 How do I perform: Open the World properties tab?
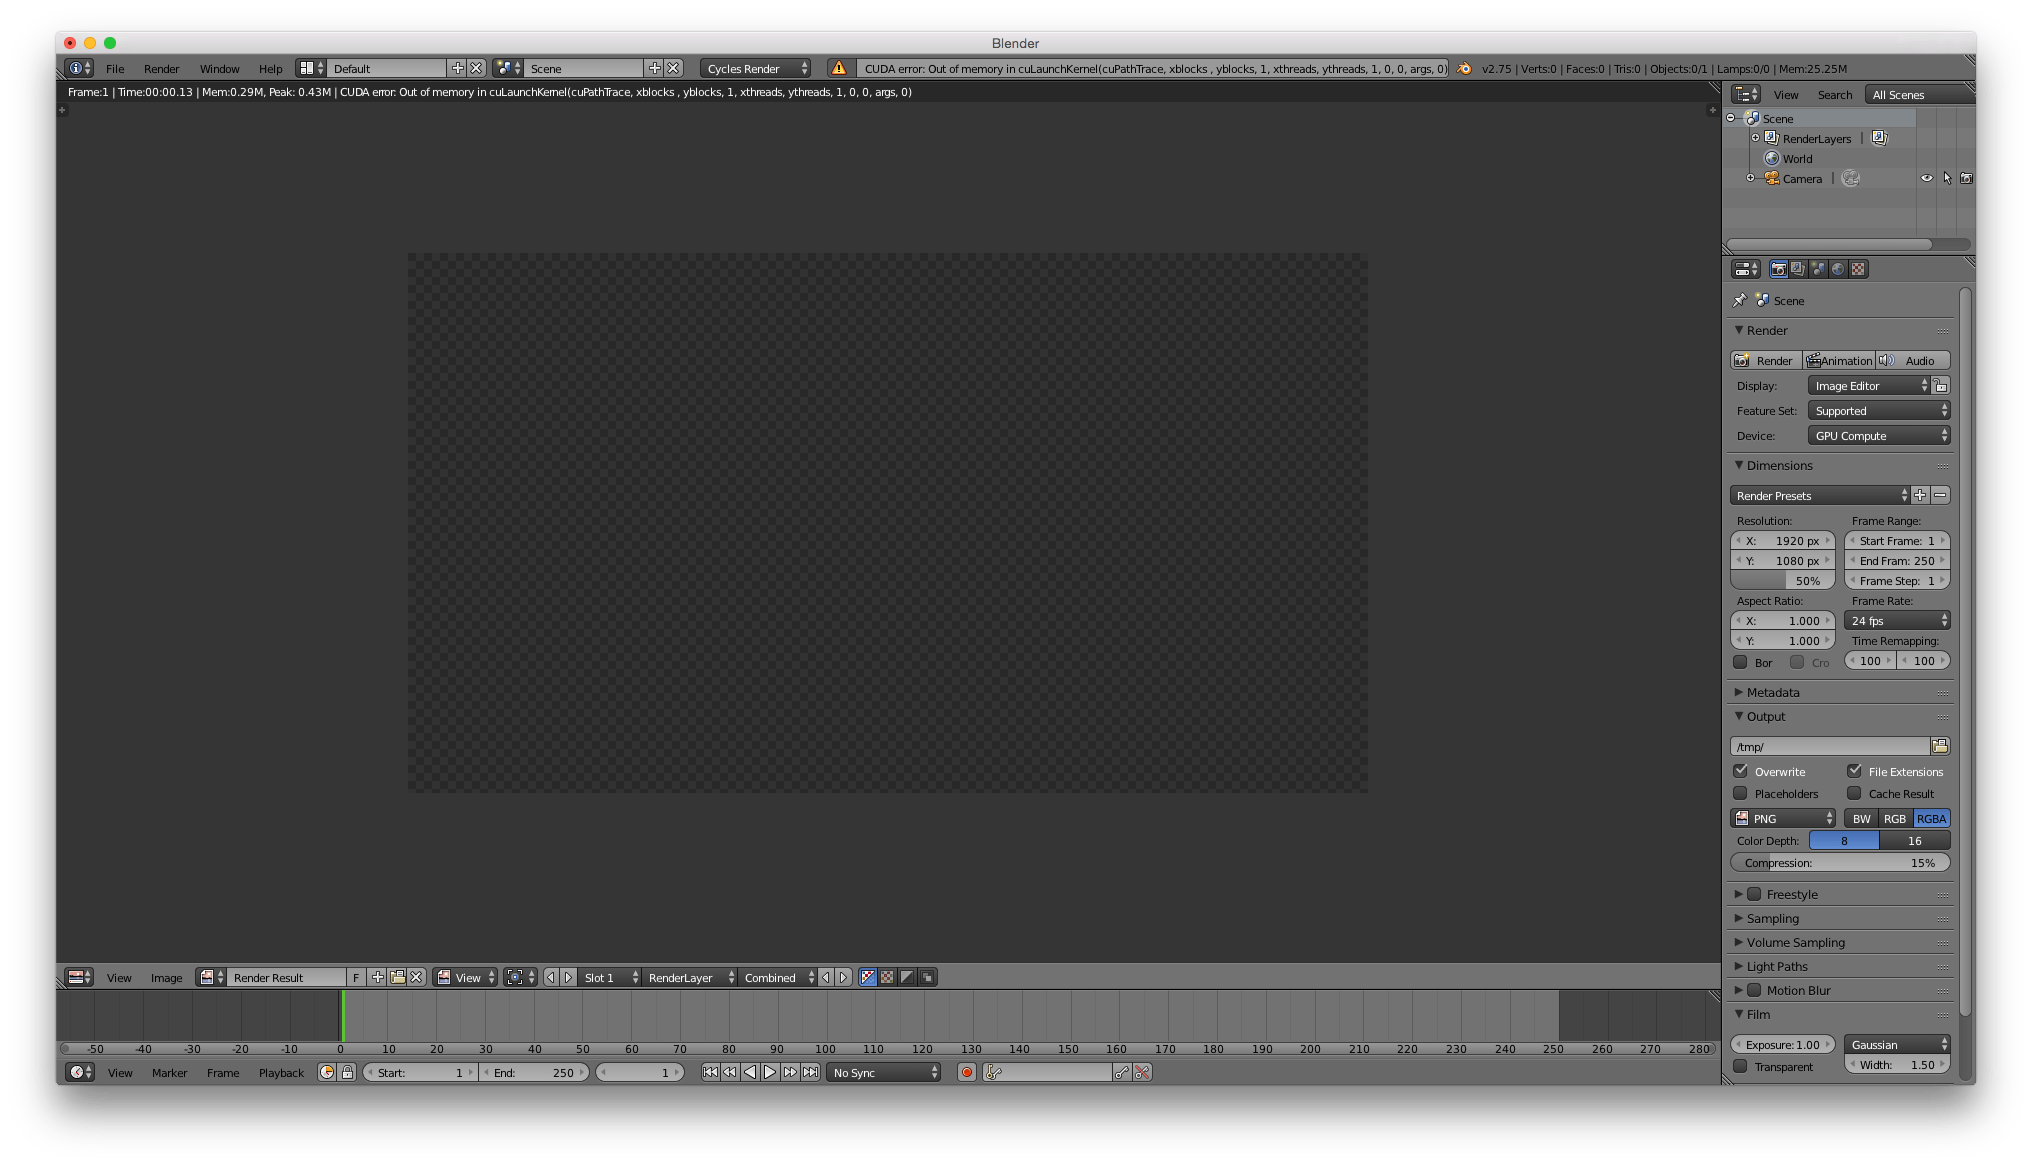[x=1839, y=268]
